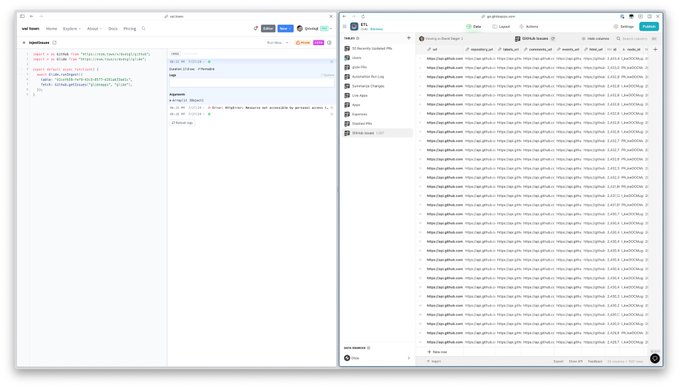Click the viewer avatar in Glide data editor
This screenshot has width=680, height=388.
422,39
